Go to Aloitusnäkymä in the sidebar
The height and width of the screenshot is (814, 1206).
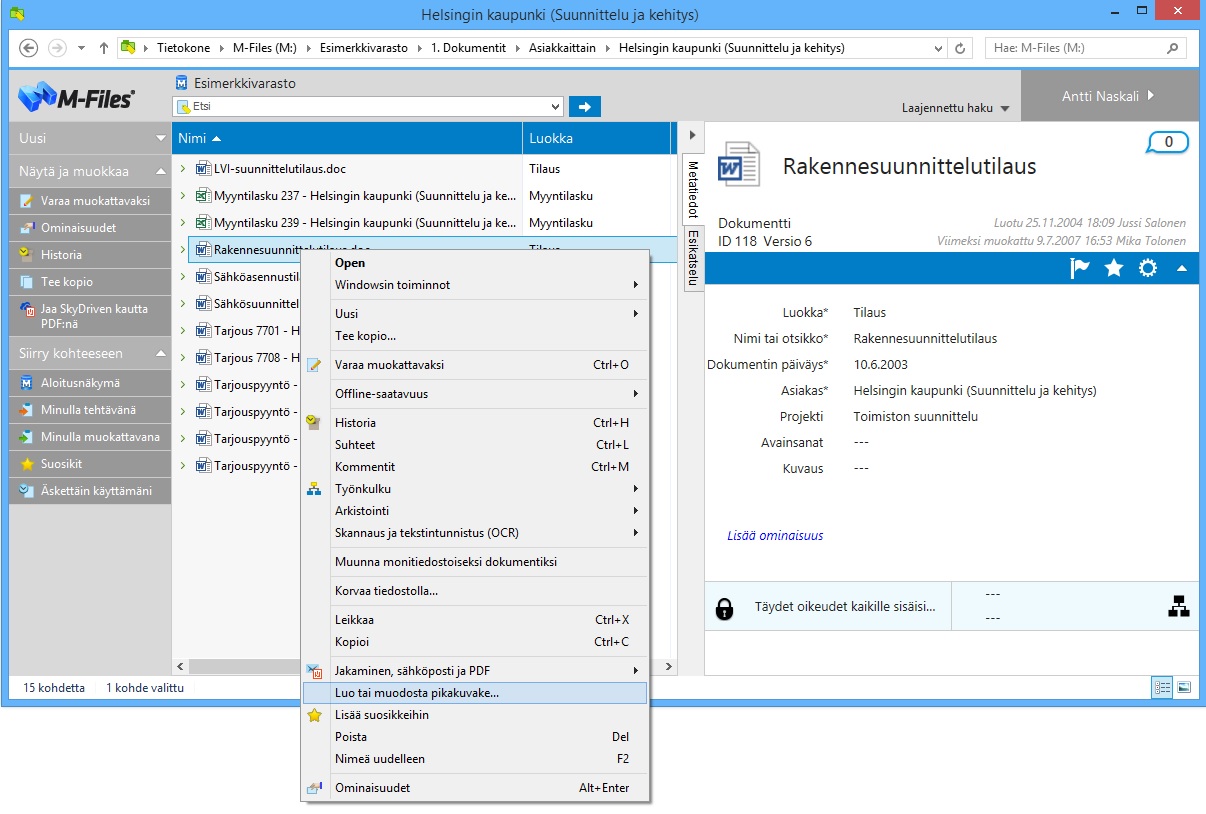click(x=90, y=383)
